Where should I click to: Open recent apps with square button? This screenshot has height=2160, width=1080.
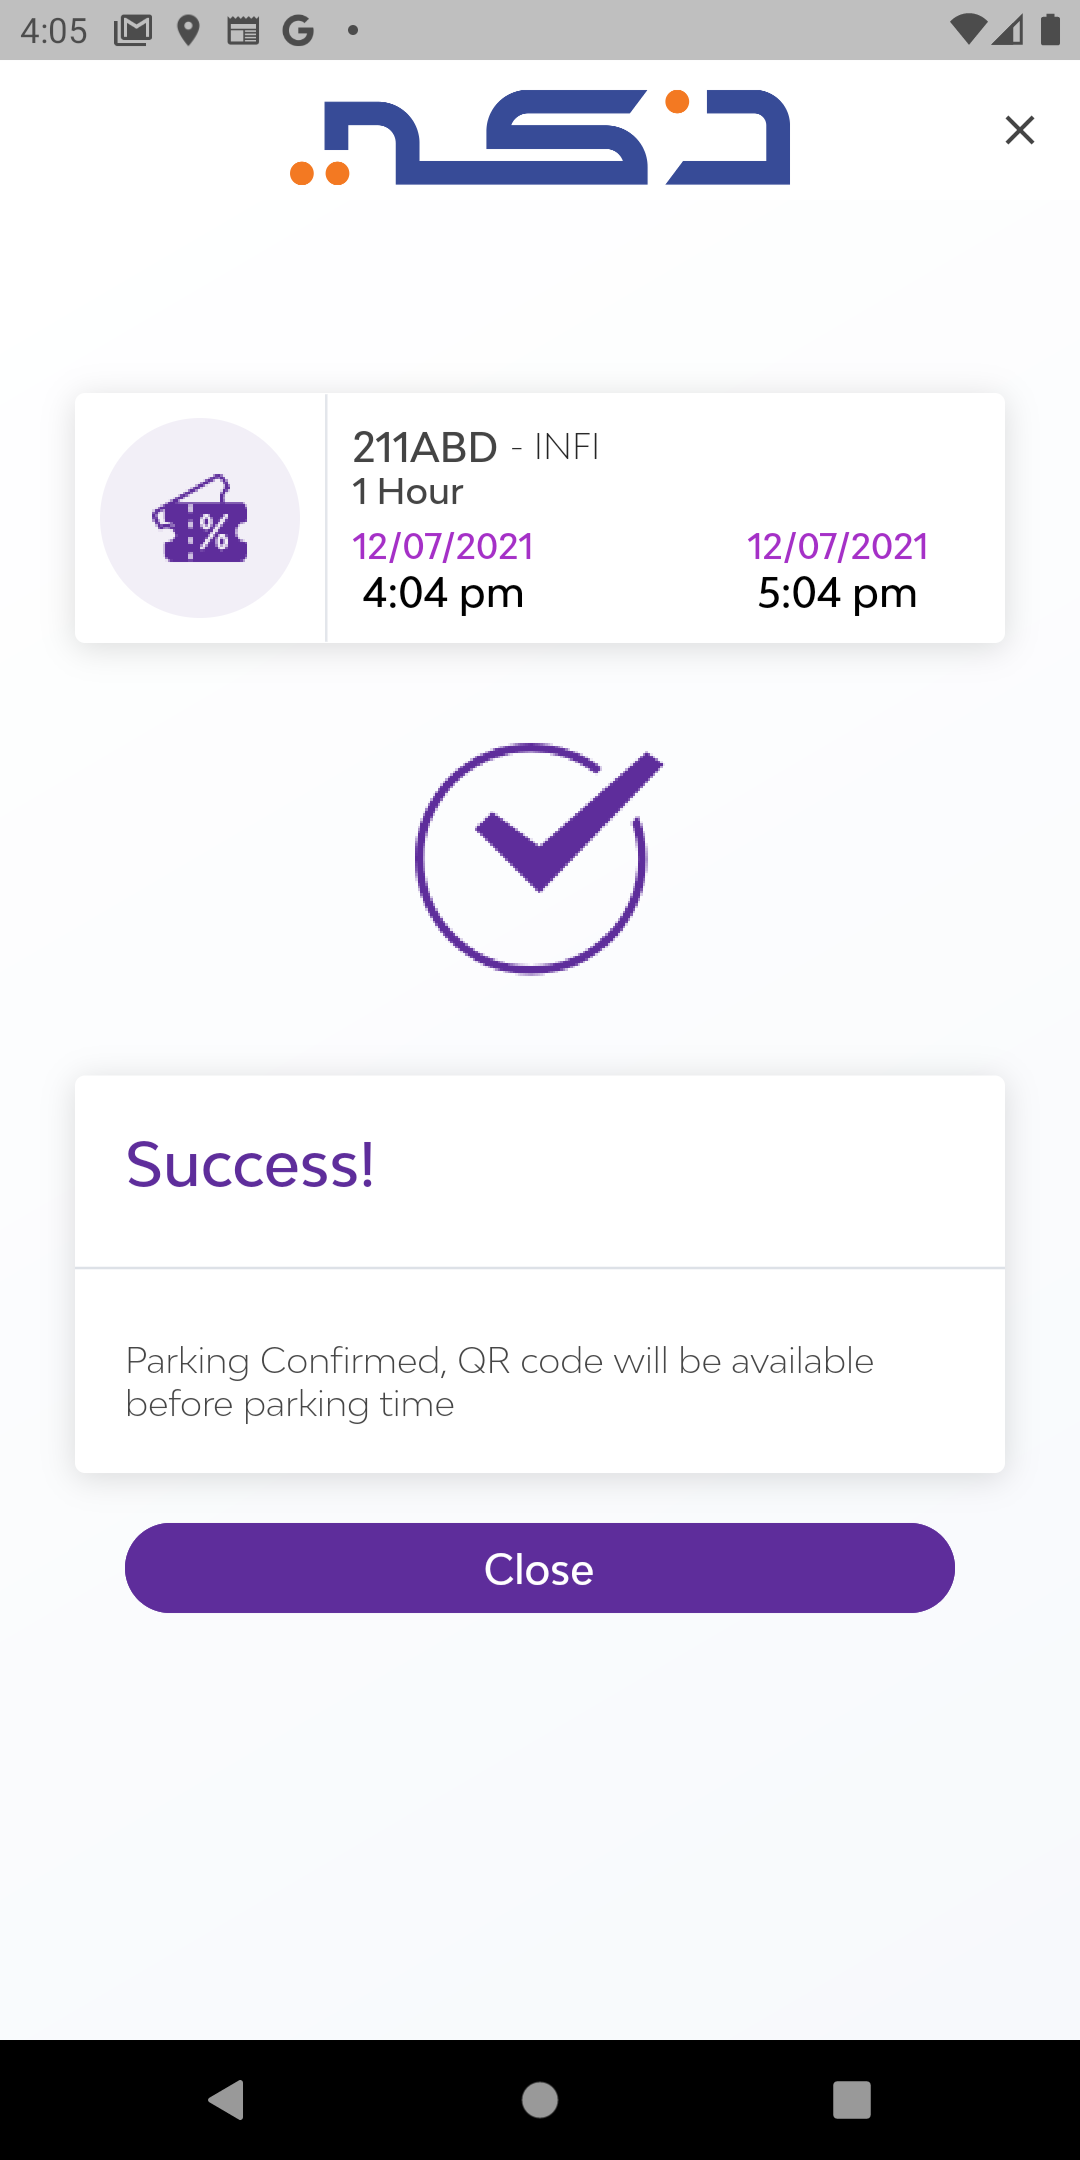tap(851, 2099)
